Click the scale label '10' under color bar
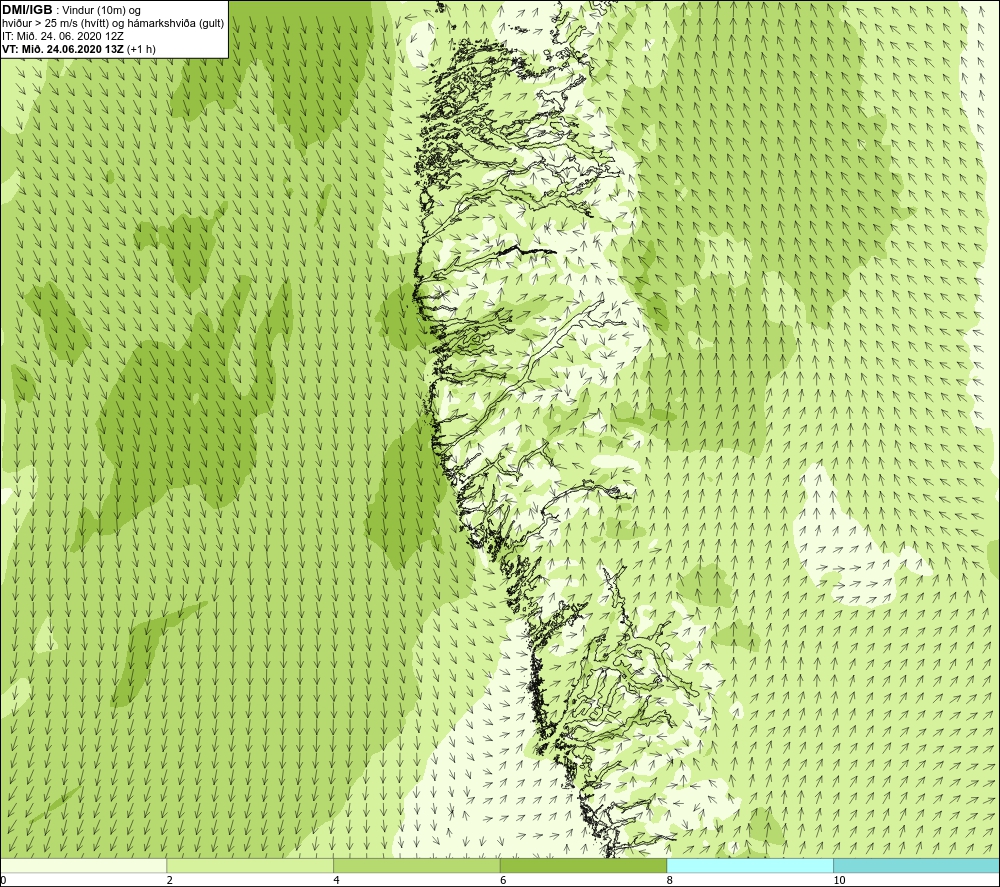The image size is (1000, 887). click(x=839, y=881)
